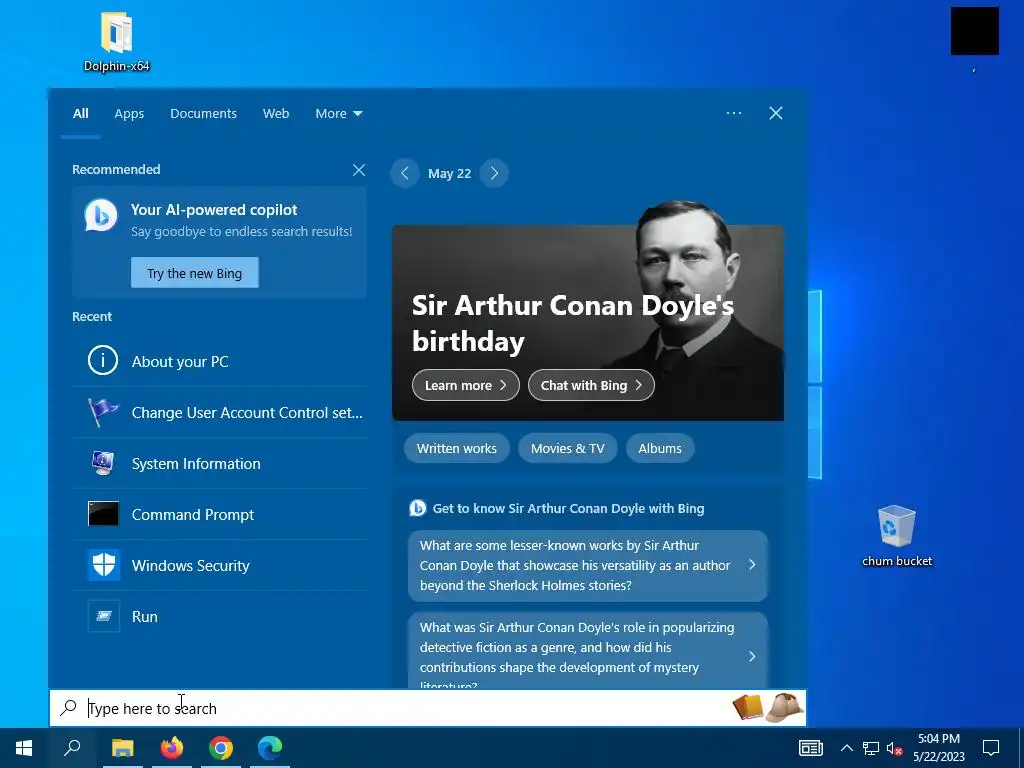Go to previous day before May 22
1024x768 pixels.
tap(405, 173)
